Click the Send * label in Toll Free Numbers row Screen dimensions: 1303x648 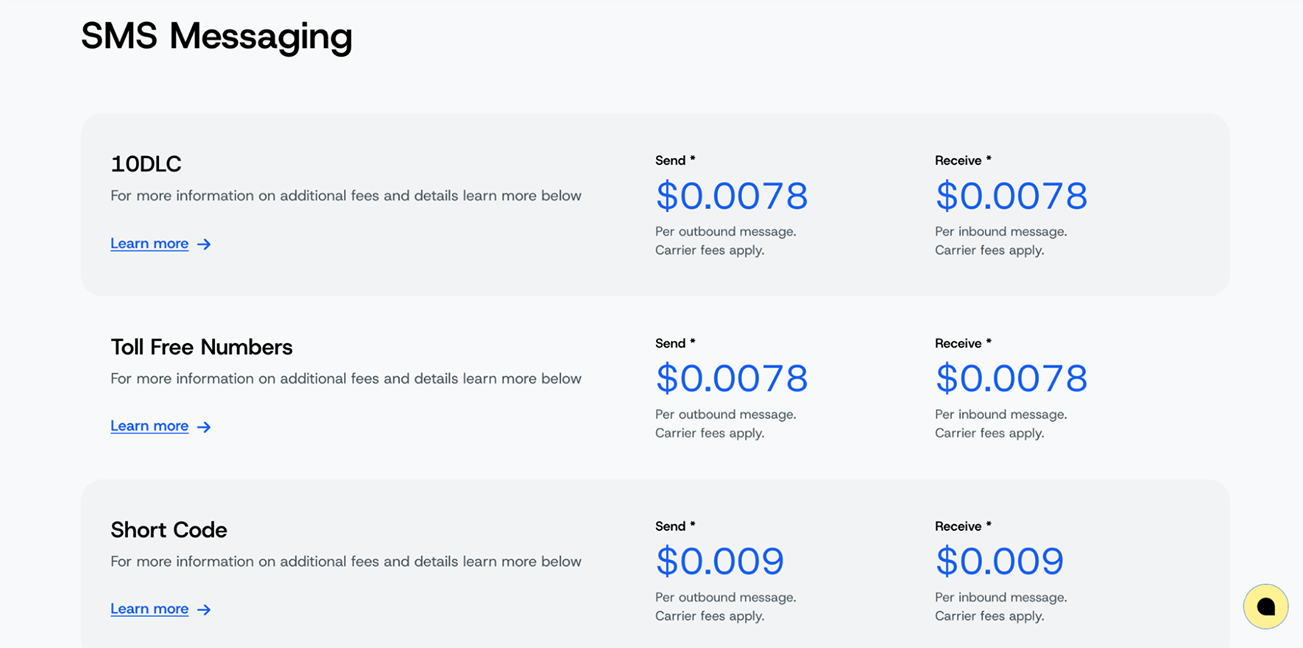point(675,343)
